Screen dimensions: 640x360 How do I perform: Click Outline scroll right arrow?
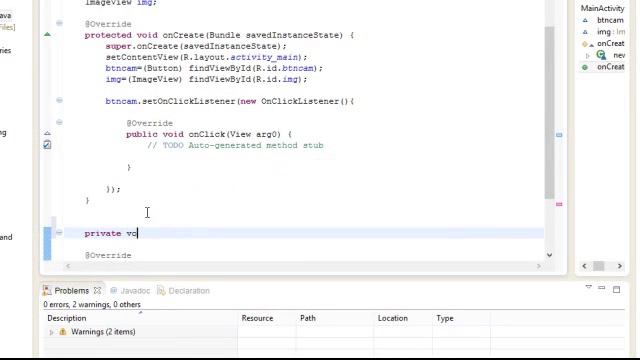click(620, 266)
